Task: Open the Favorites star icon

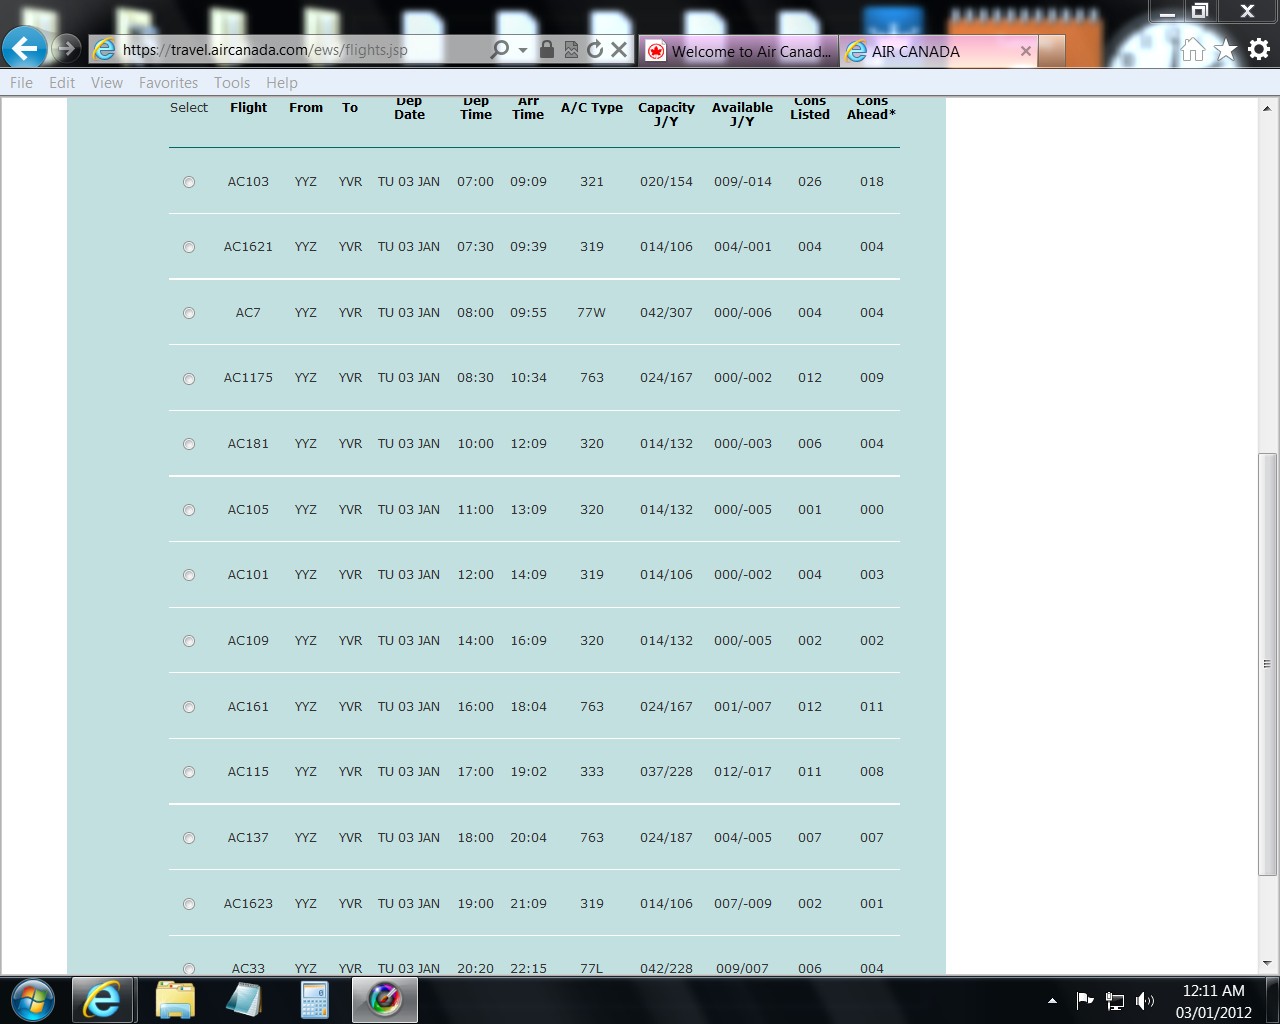Action: tap(1225, 50)
